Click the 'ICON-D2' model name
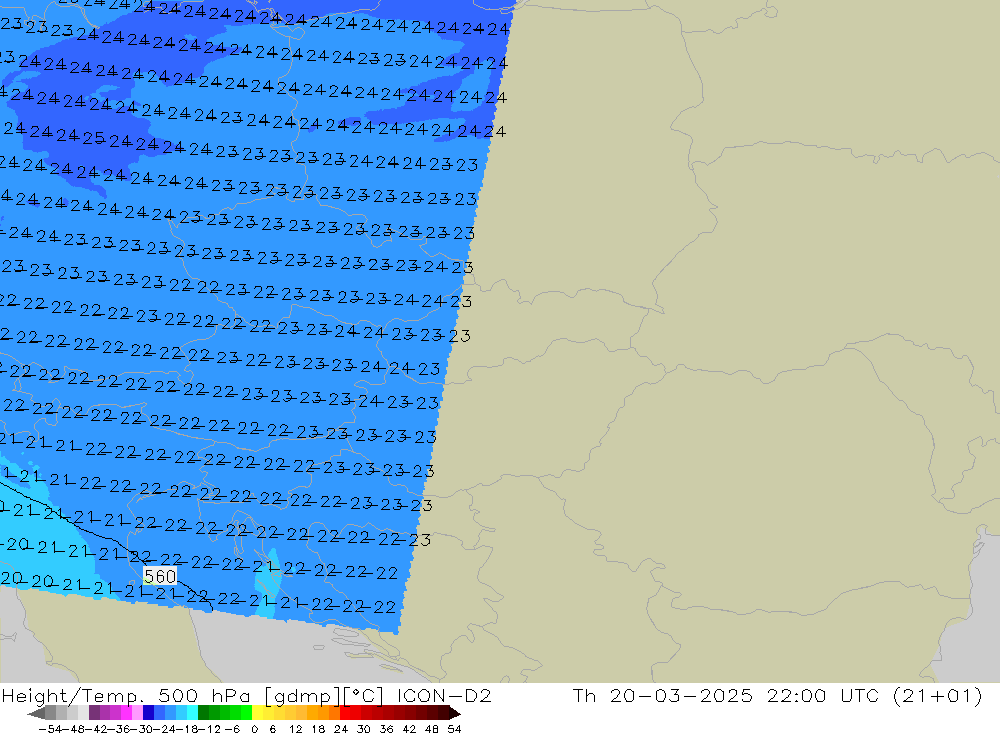1000x733 pixels. tap(444, 695)
